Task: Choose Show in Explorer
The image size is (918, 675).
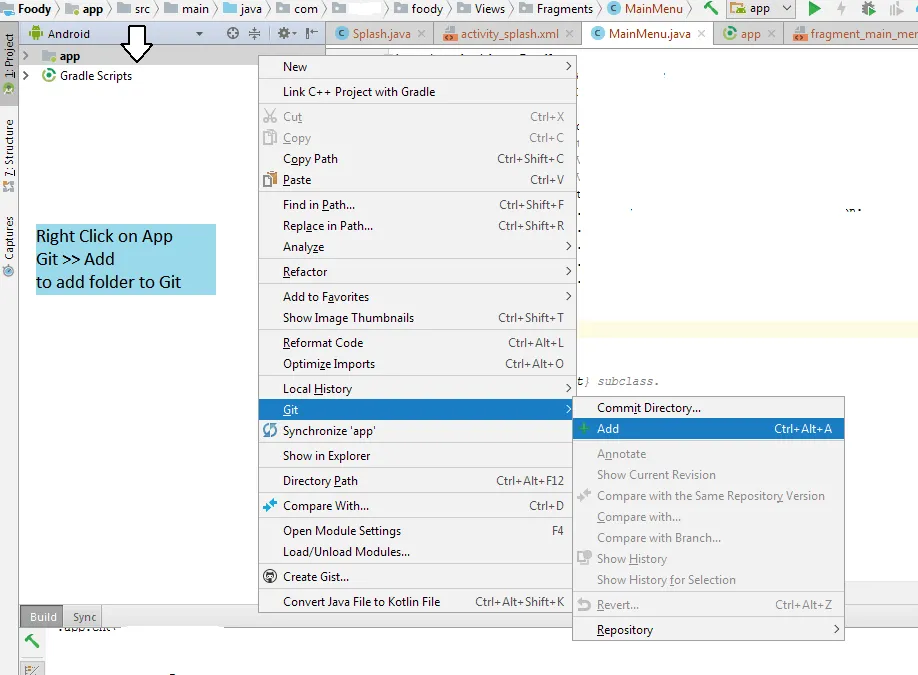Action: (x=417, y=456)
